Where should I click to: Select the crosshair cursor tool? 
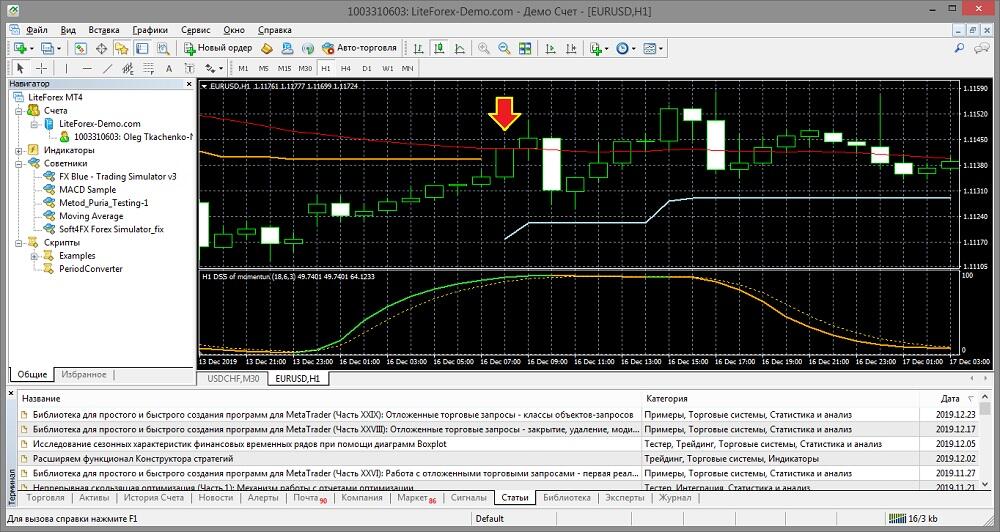click(41, 68)
